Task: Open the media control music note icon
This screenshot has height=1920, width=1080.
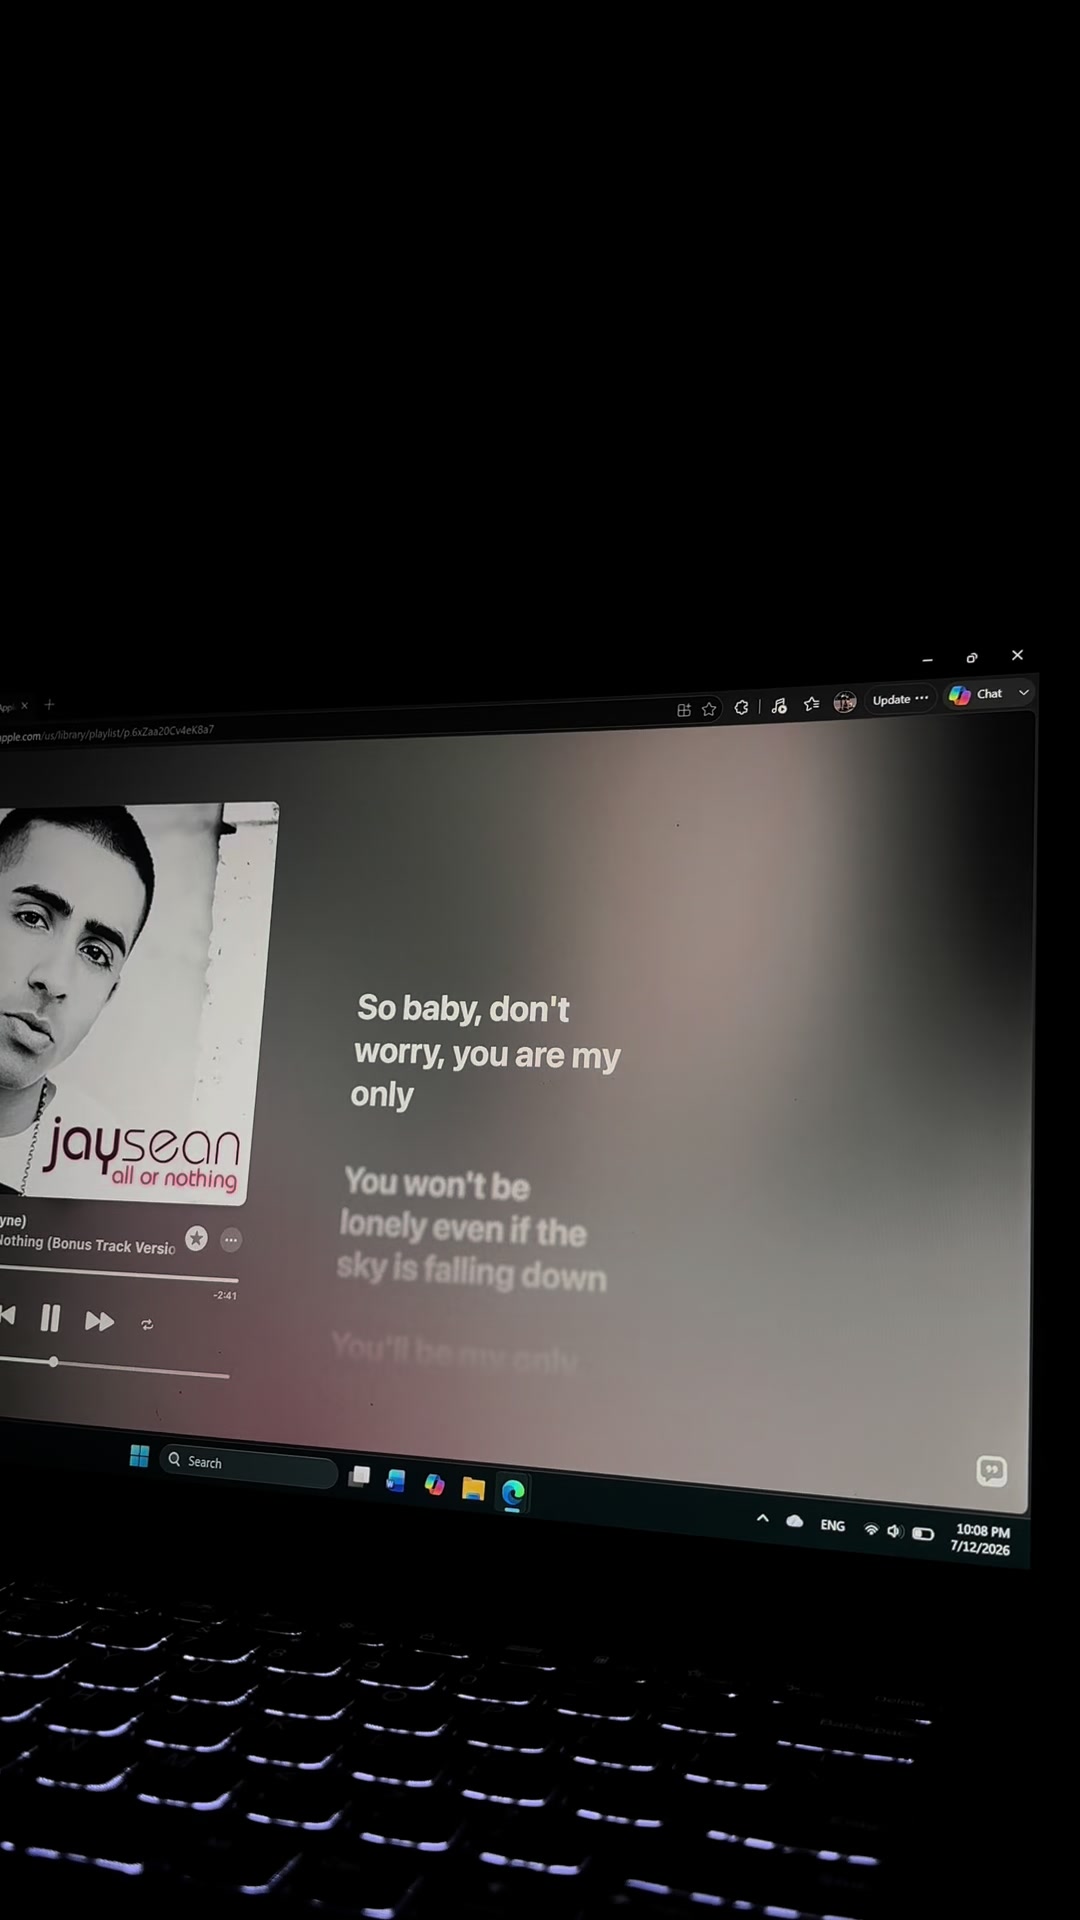Action: [x=779, y=706]
